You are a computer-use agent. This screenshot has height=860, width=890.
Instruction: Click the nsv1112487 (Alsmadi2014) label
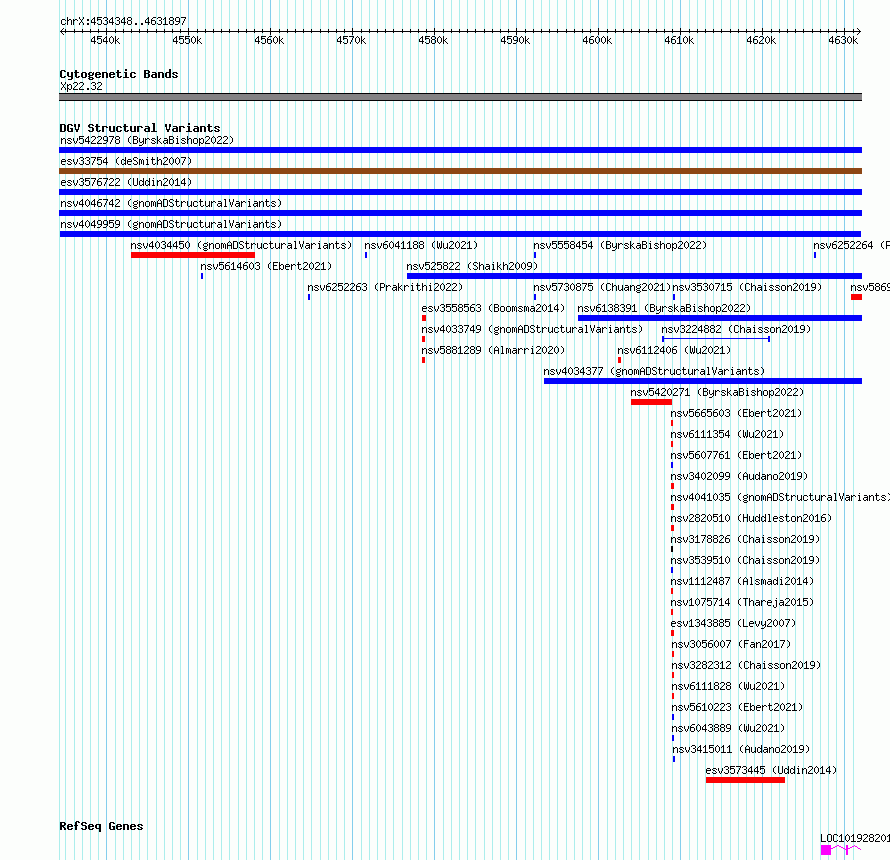[742, 581]
